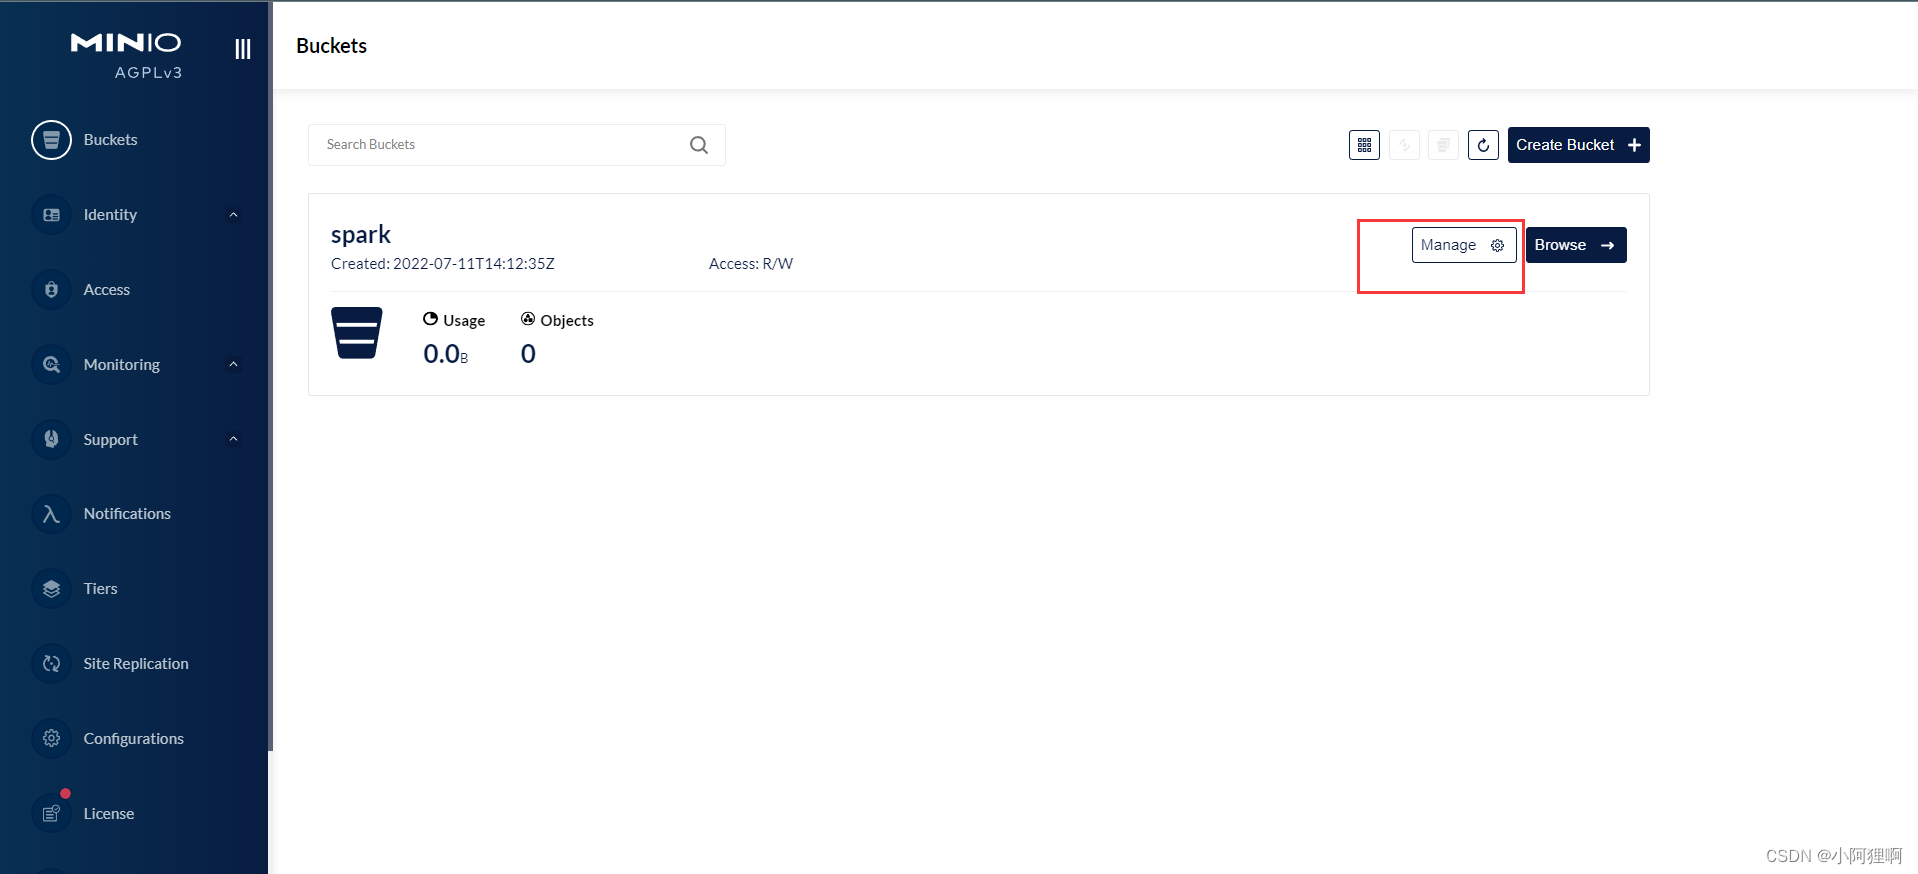Click the Create Bucket button
Screen dimensions: 1918x874
click(1578, 145)
